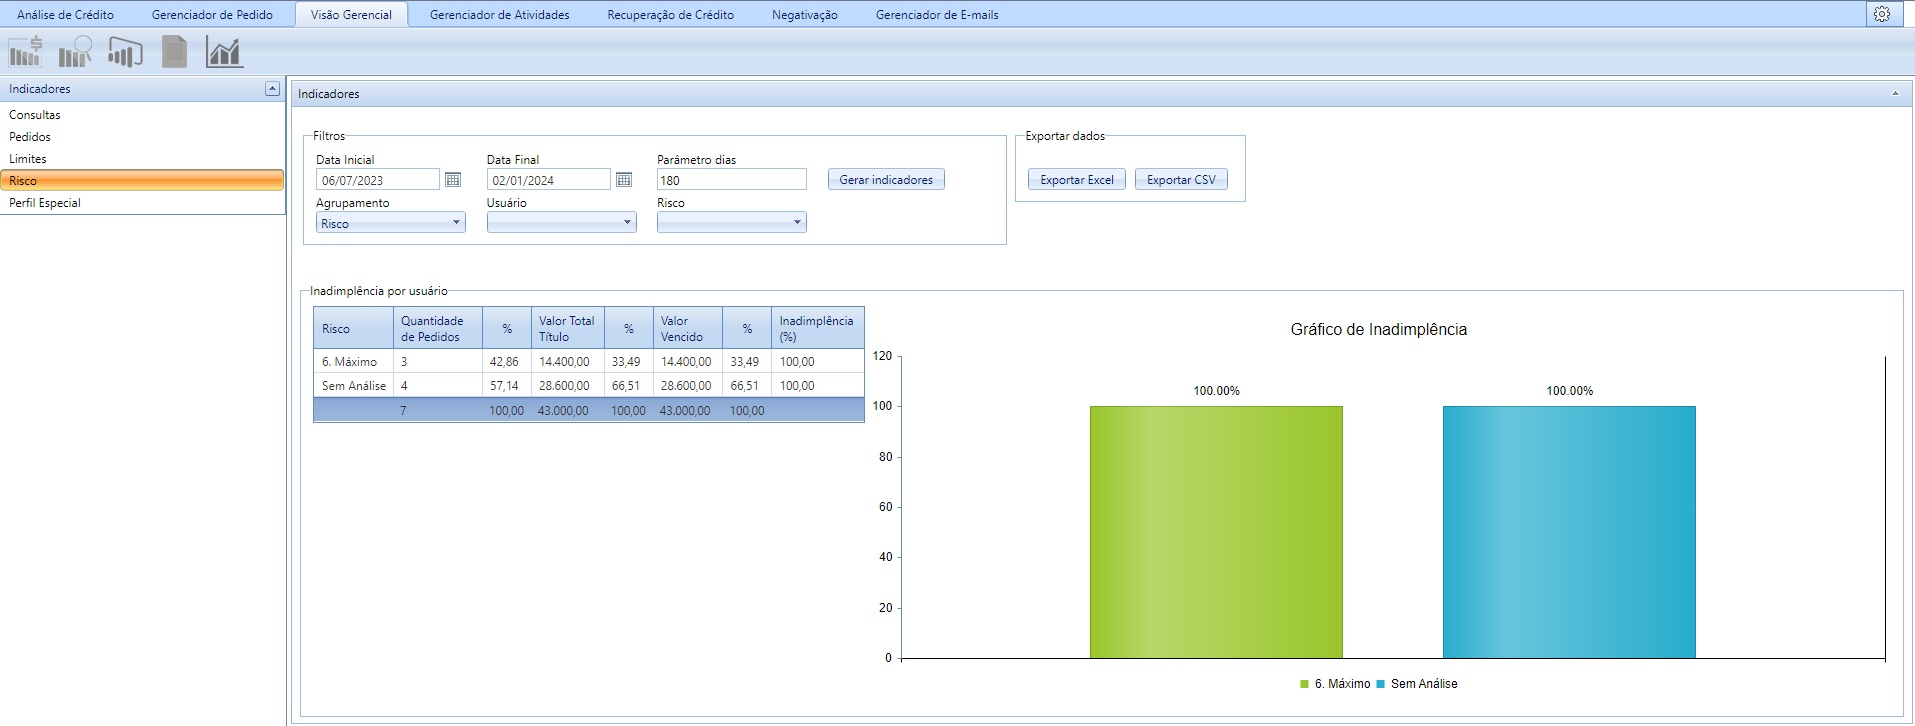Open the settings gear icon
1915x726 pixels.
pos(1882,14)
